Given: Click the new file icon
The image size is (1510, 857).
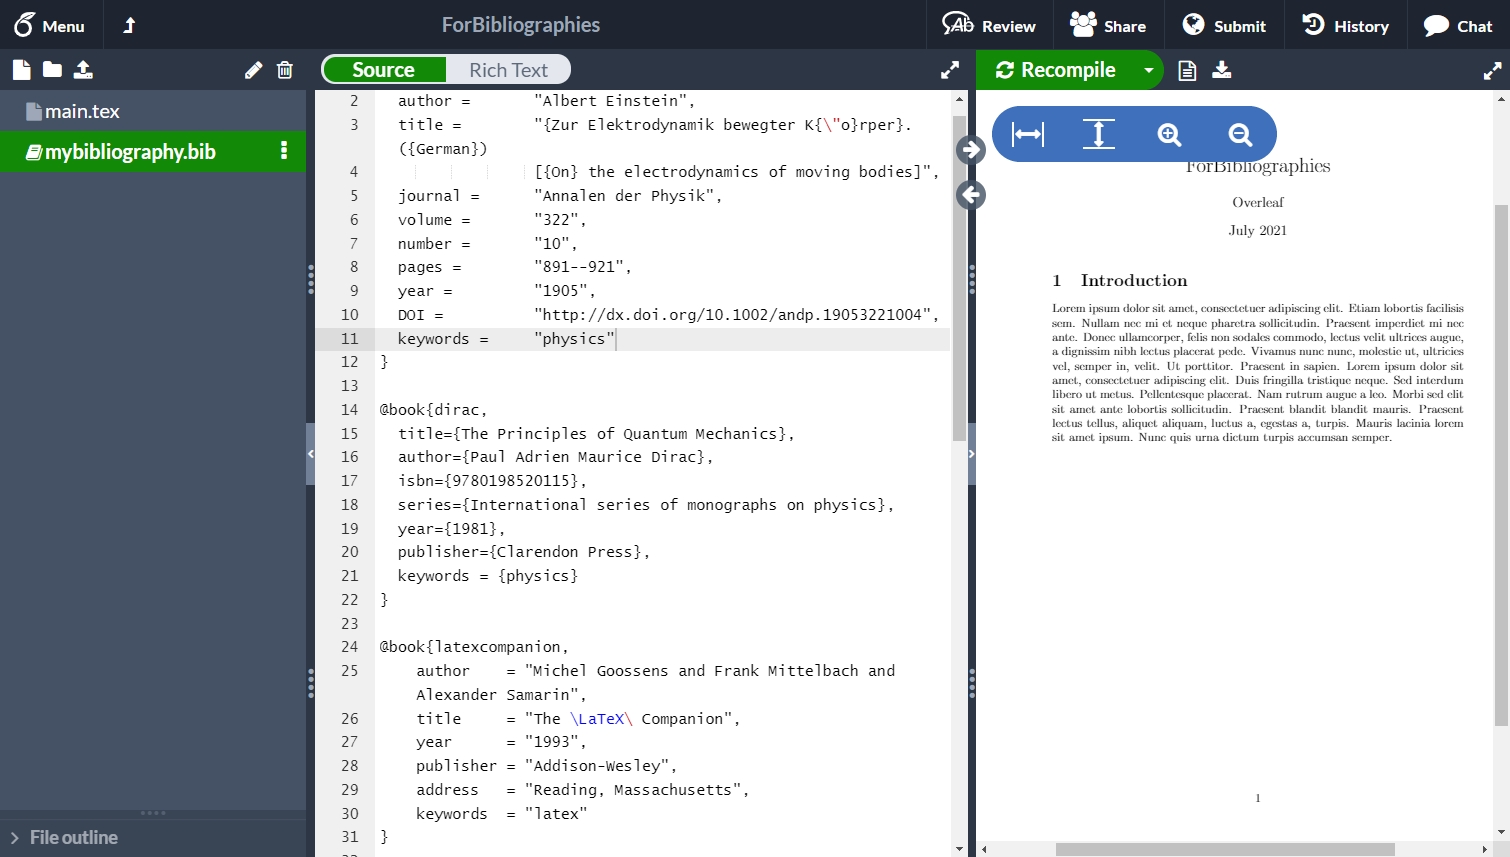Looking at the screenshot, I should coord(21,70).
